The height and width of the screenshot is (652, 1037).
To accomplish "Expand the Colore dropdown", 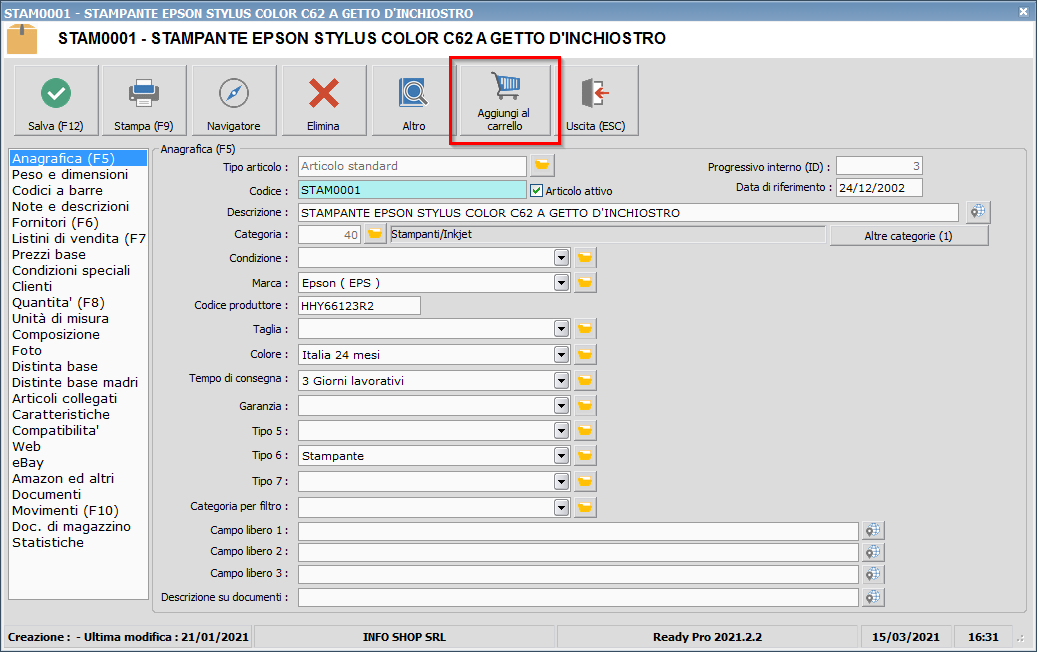I will tap(561, 354).
